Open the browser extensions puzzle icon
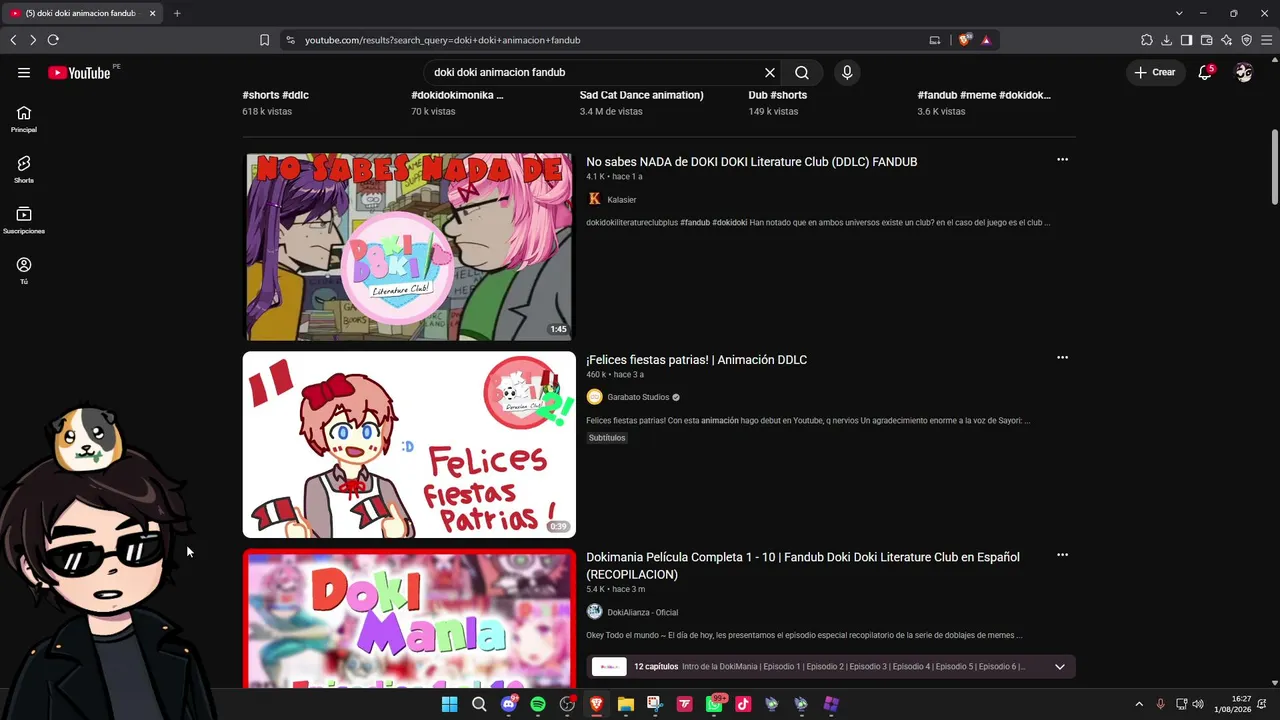Image resolution: width=1280 pixels, height=720 pixels. pyautogui.click(x=1147, y=40)
